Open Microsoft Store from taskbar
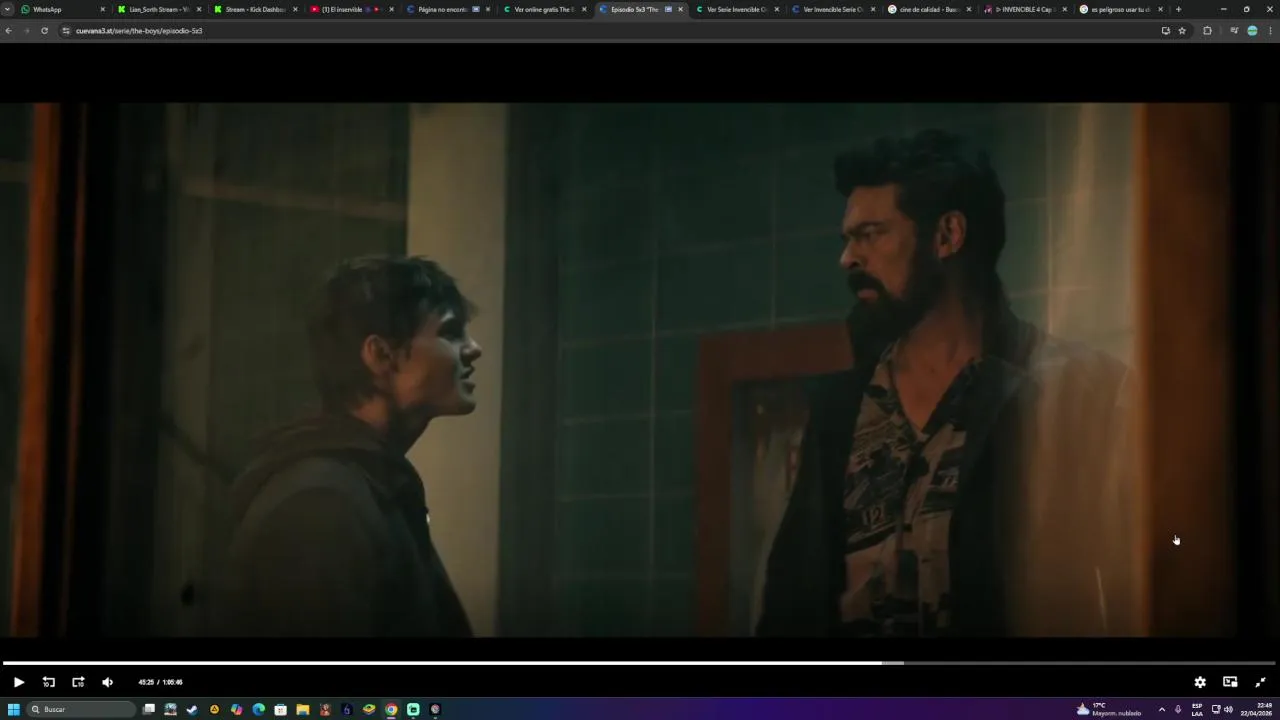Image resolution: width=1280 pixels, height=720 pixels. coord(280,709)
